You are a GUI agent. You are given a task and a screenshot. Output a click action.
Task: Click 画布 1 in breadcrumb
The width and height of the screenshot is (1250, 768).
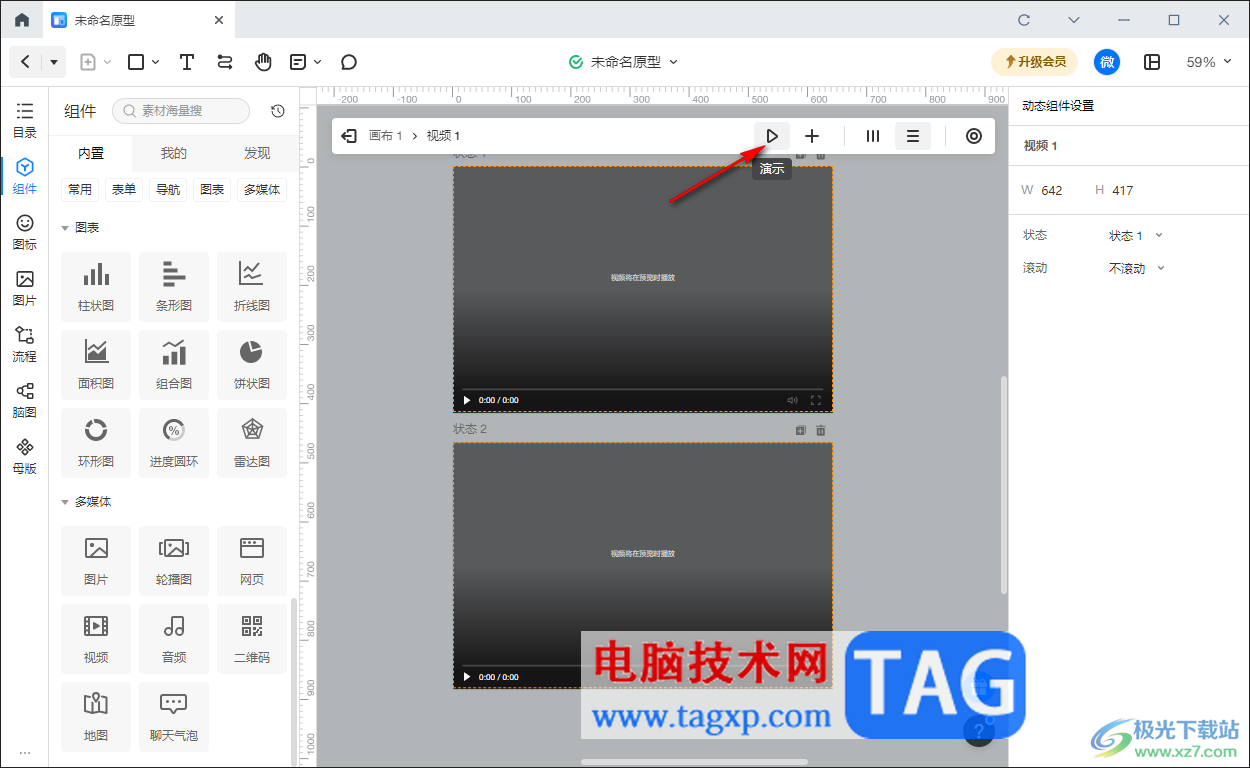pyautogui.click(x=386, y=136)
